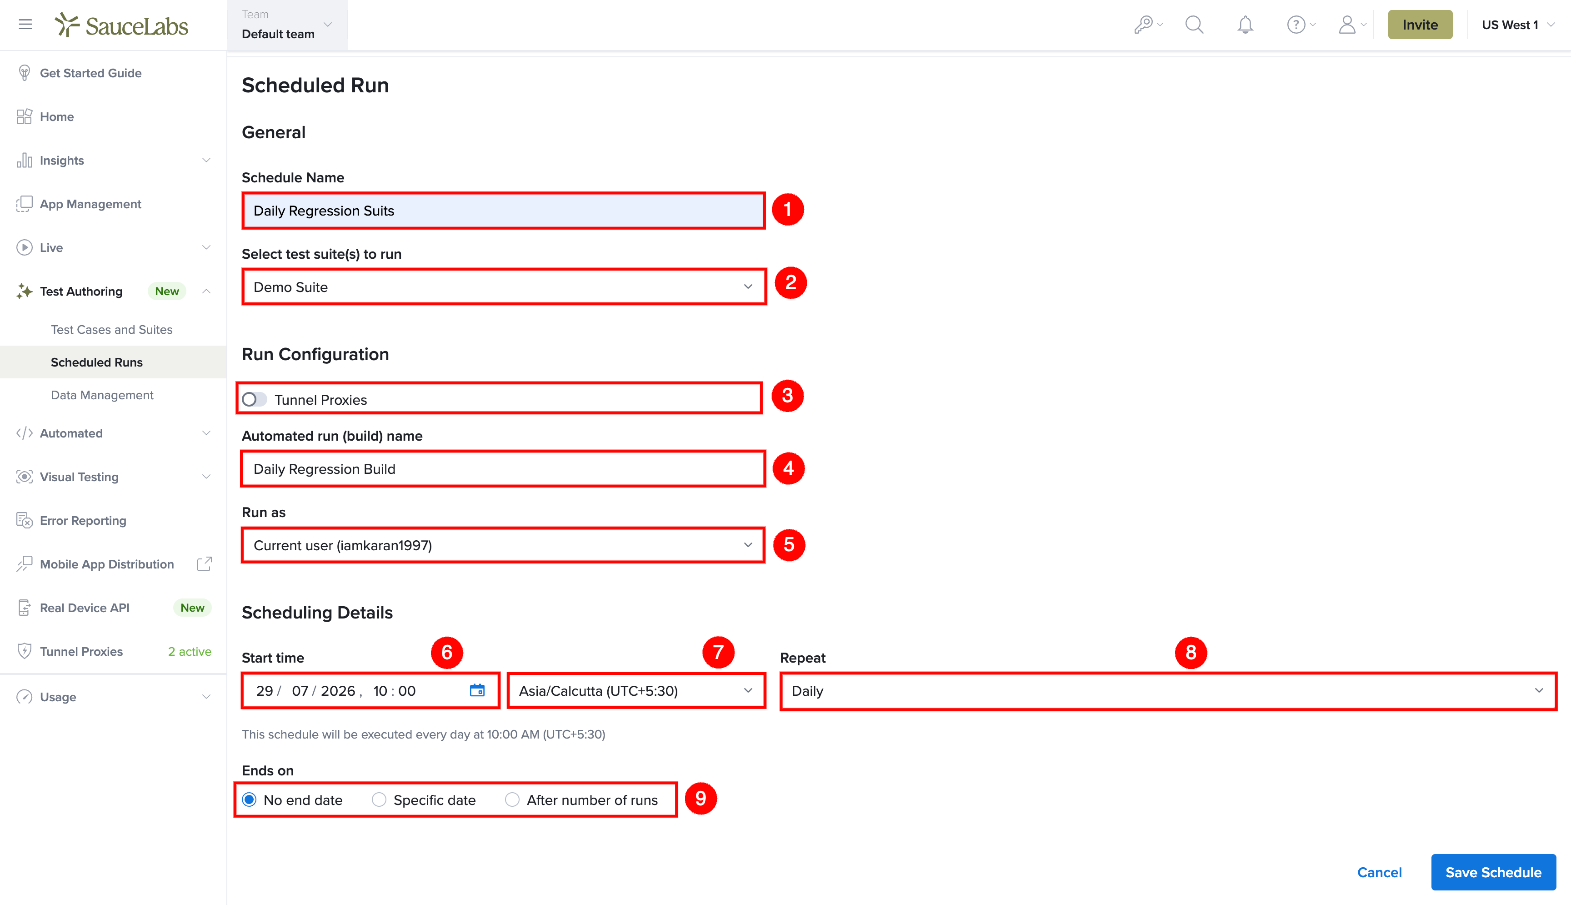Click the Invite button
Screen dimensions: 1571x905
(1420, 25)
